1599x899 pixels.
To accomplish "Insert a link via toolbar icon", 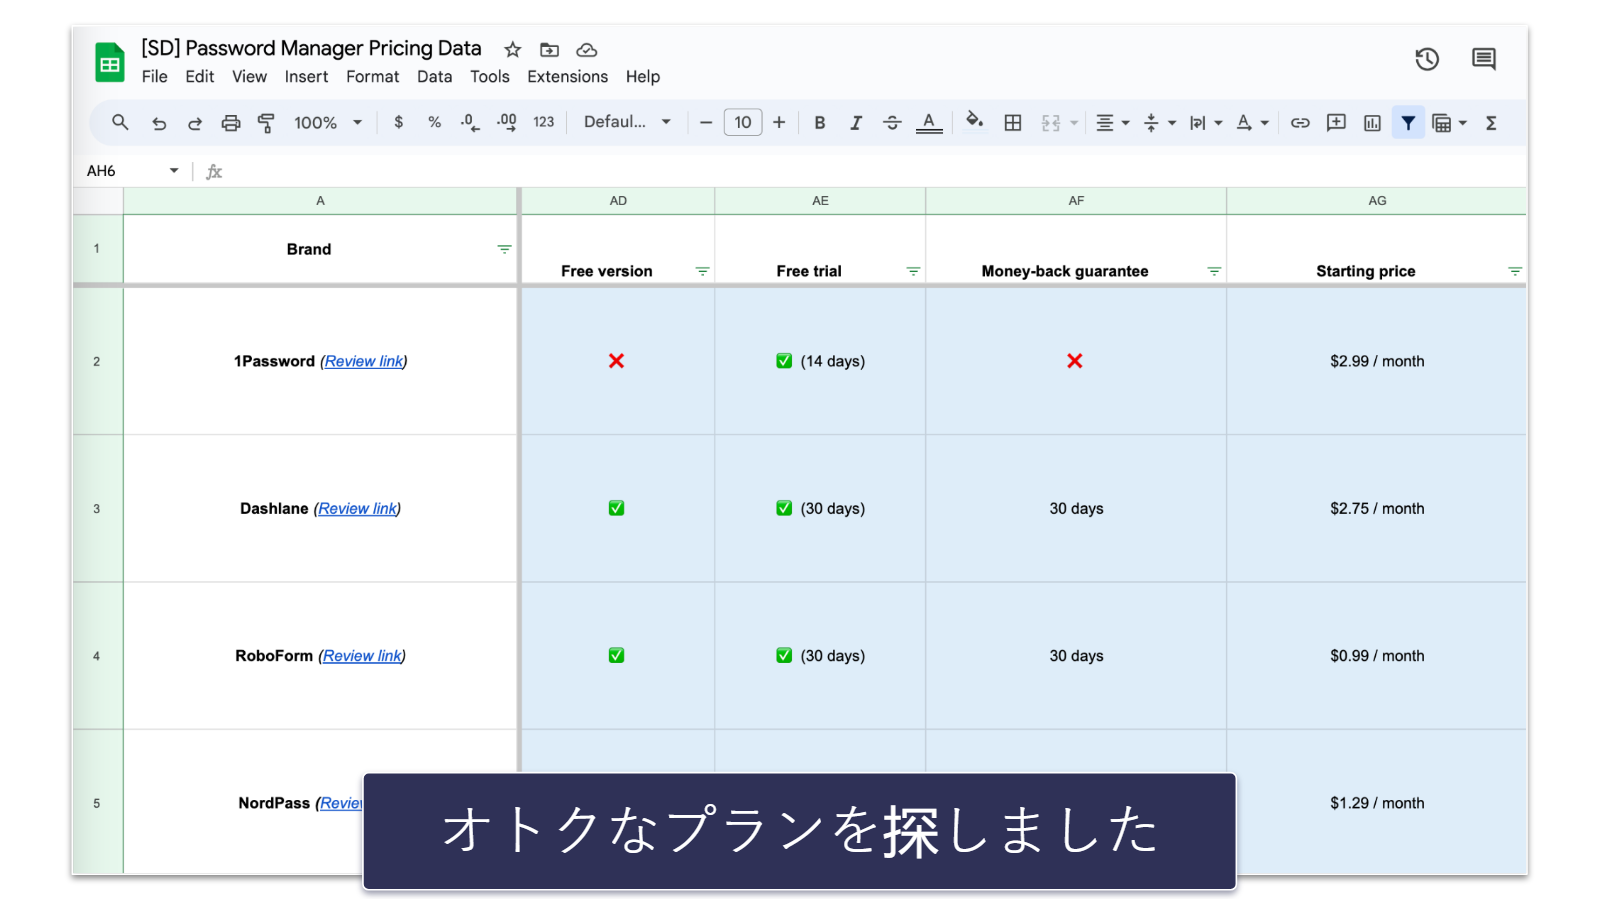I will (1300, 122).
